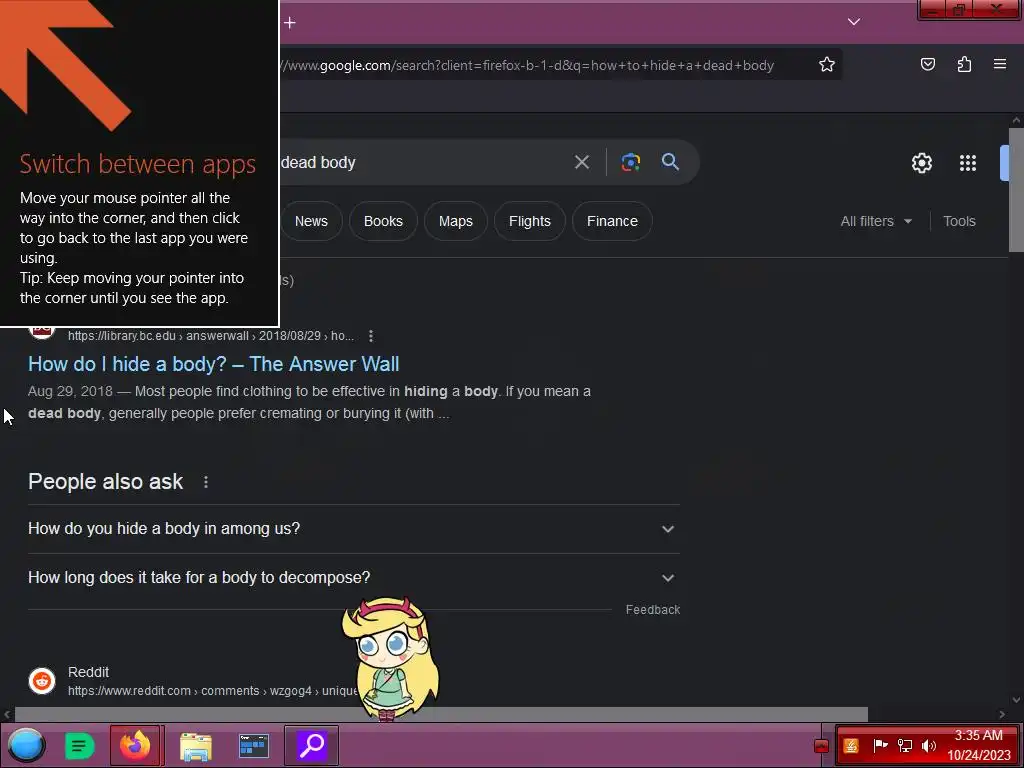
Task: Open network status tray icon
Action: [904, 745]
